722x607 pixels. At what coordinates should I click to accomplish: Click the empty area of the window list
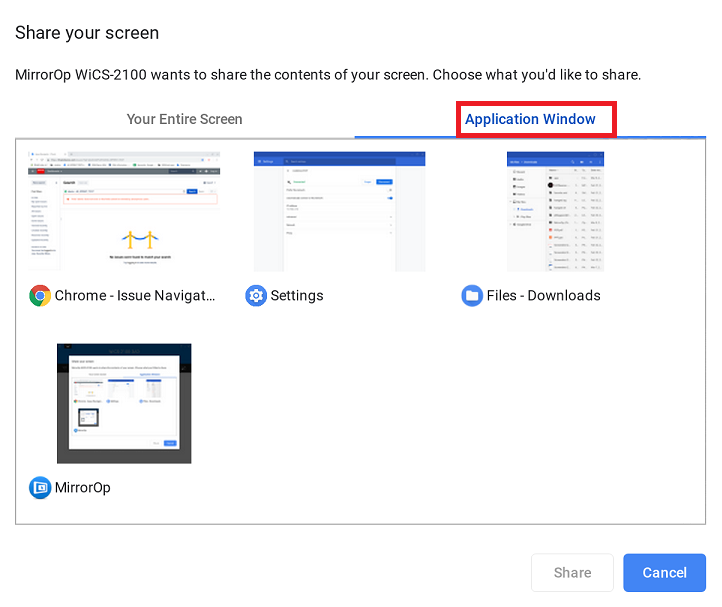[x=450, y=430]
